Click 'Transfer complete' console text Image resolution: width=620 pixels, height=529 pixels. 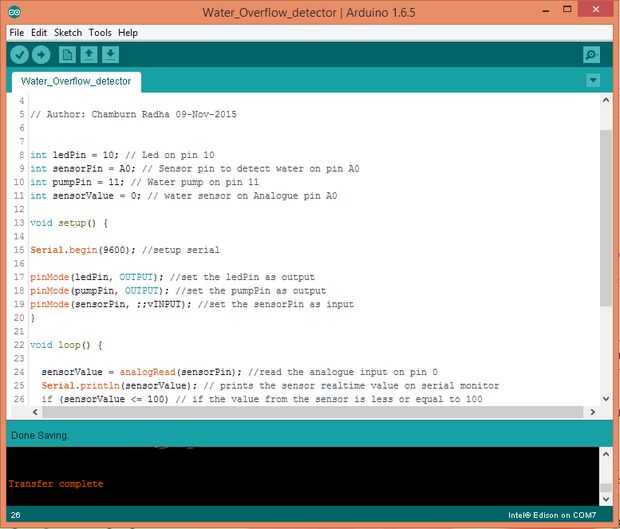click(56, 484)
